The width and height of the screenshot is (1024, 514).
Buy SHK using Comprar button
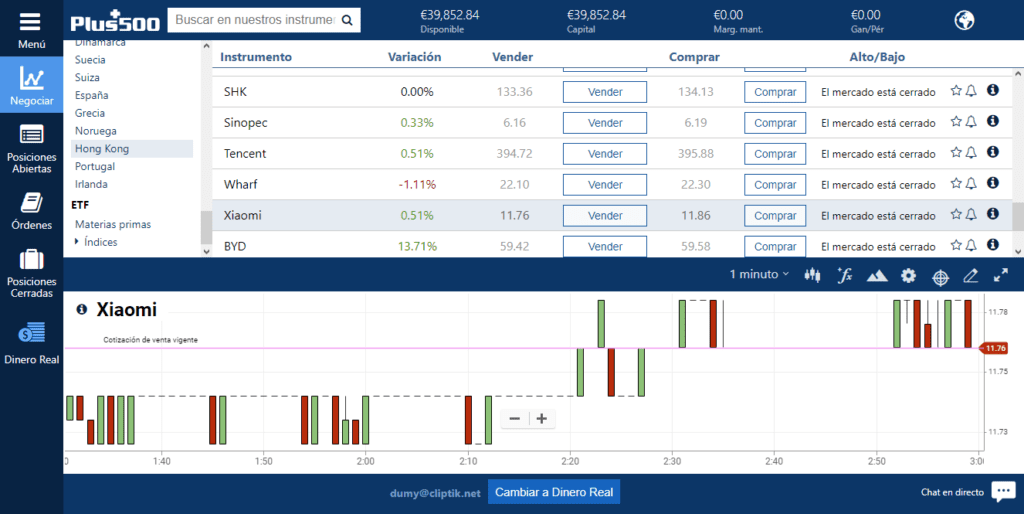coord(775,92)
